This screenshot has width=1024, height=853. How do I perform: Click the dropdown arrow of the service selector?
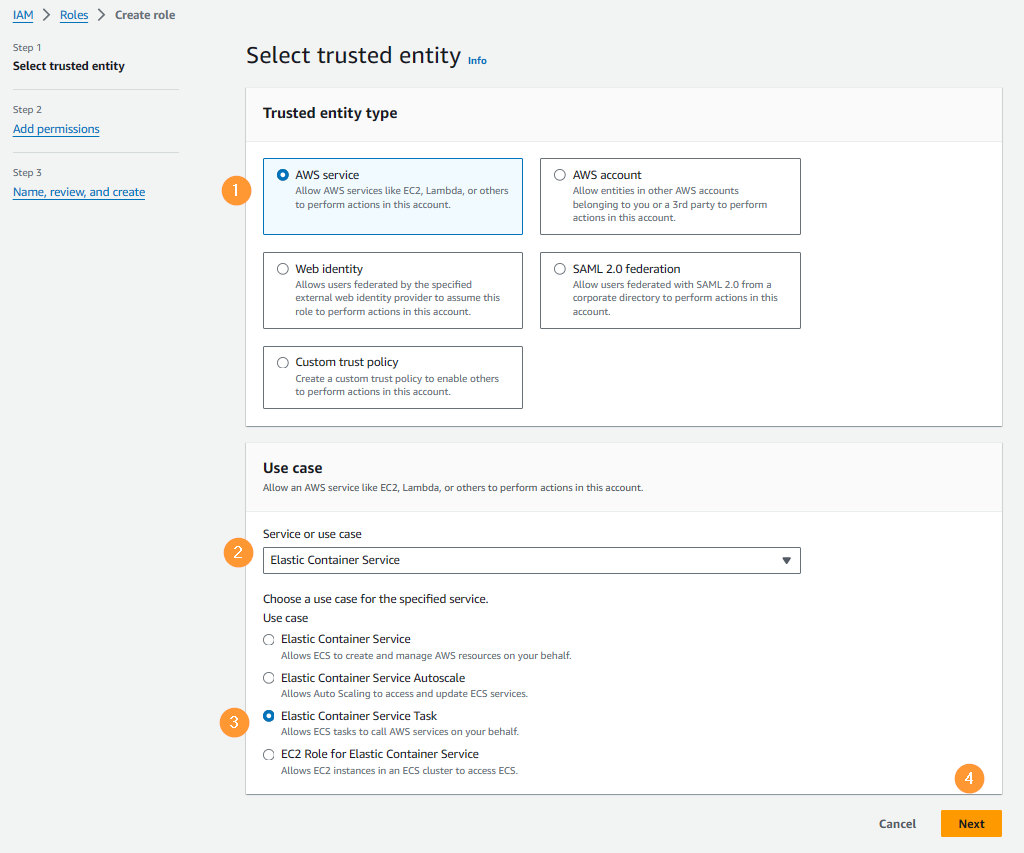tap(786, 560)
